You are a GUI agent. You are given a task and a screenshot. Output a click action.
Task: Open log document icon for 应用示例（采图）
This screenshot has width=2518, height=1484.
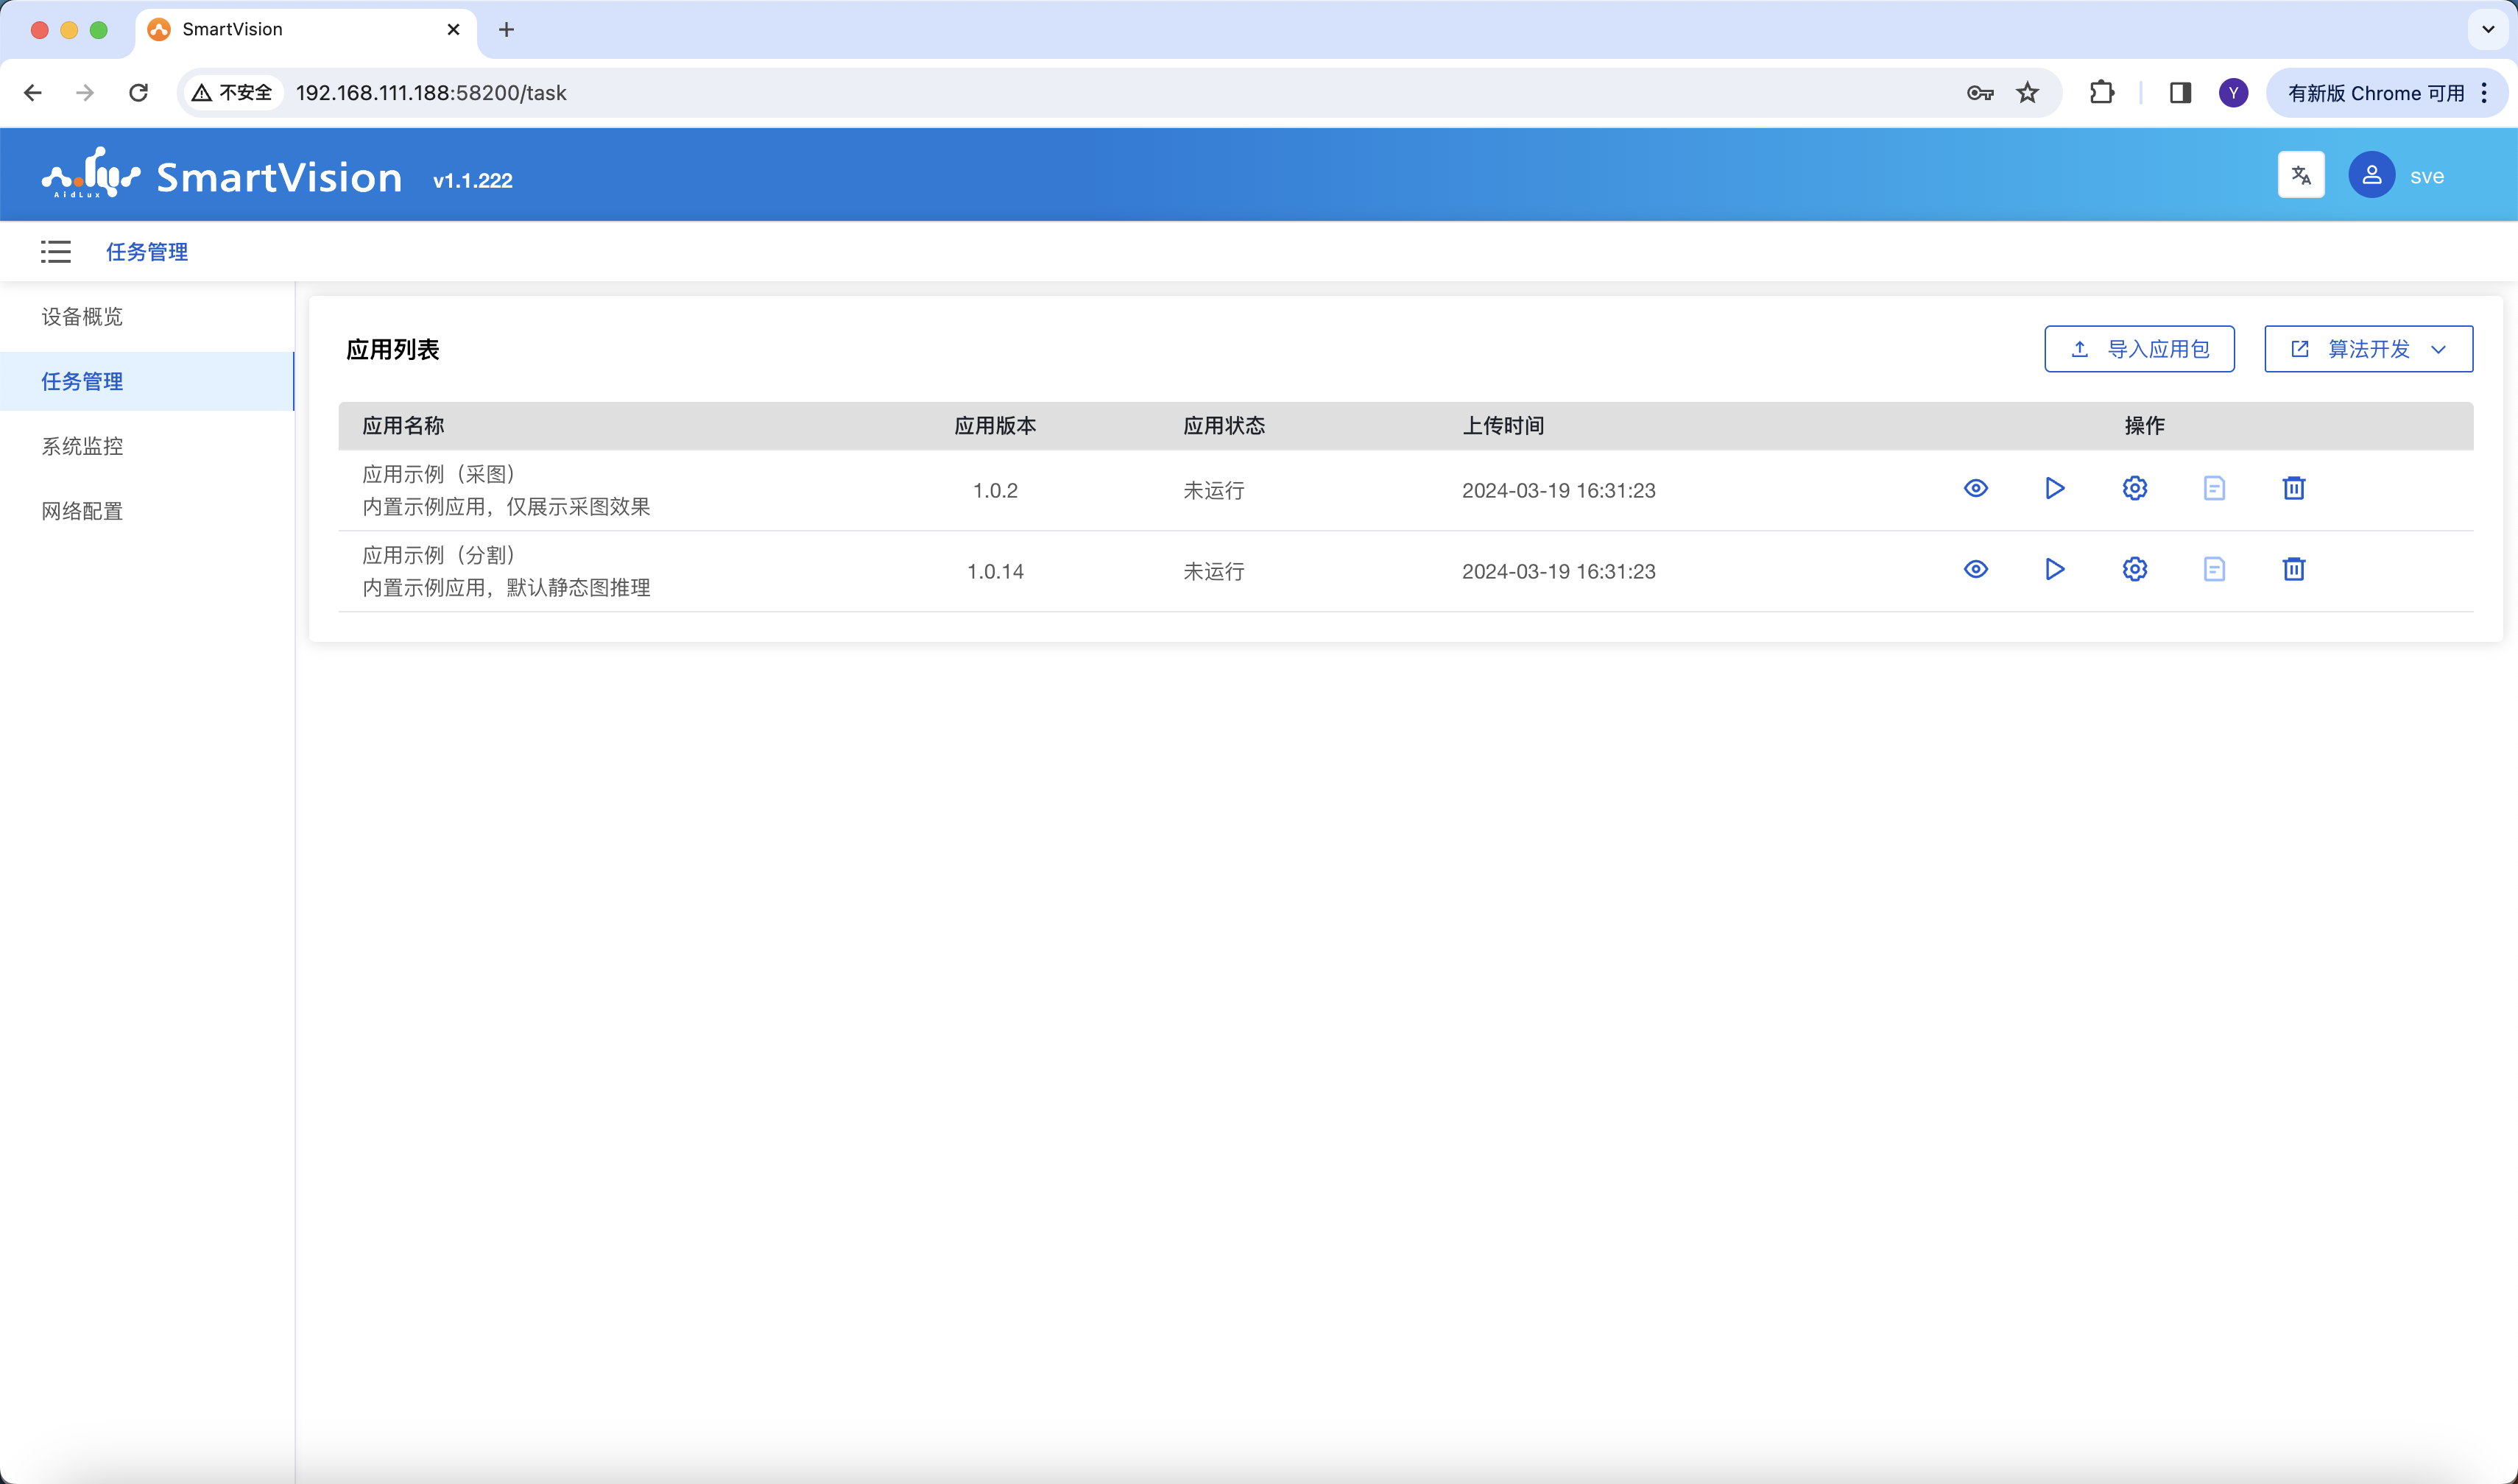[x=2214, y=488]
